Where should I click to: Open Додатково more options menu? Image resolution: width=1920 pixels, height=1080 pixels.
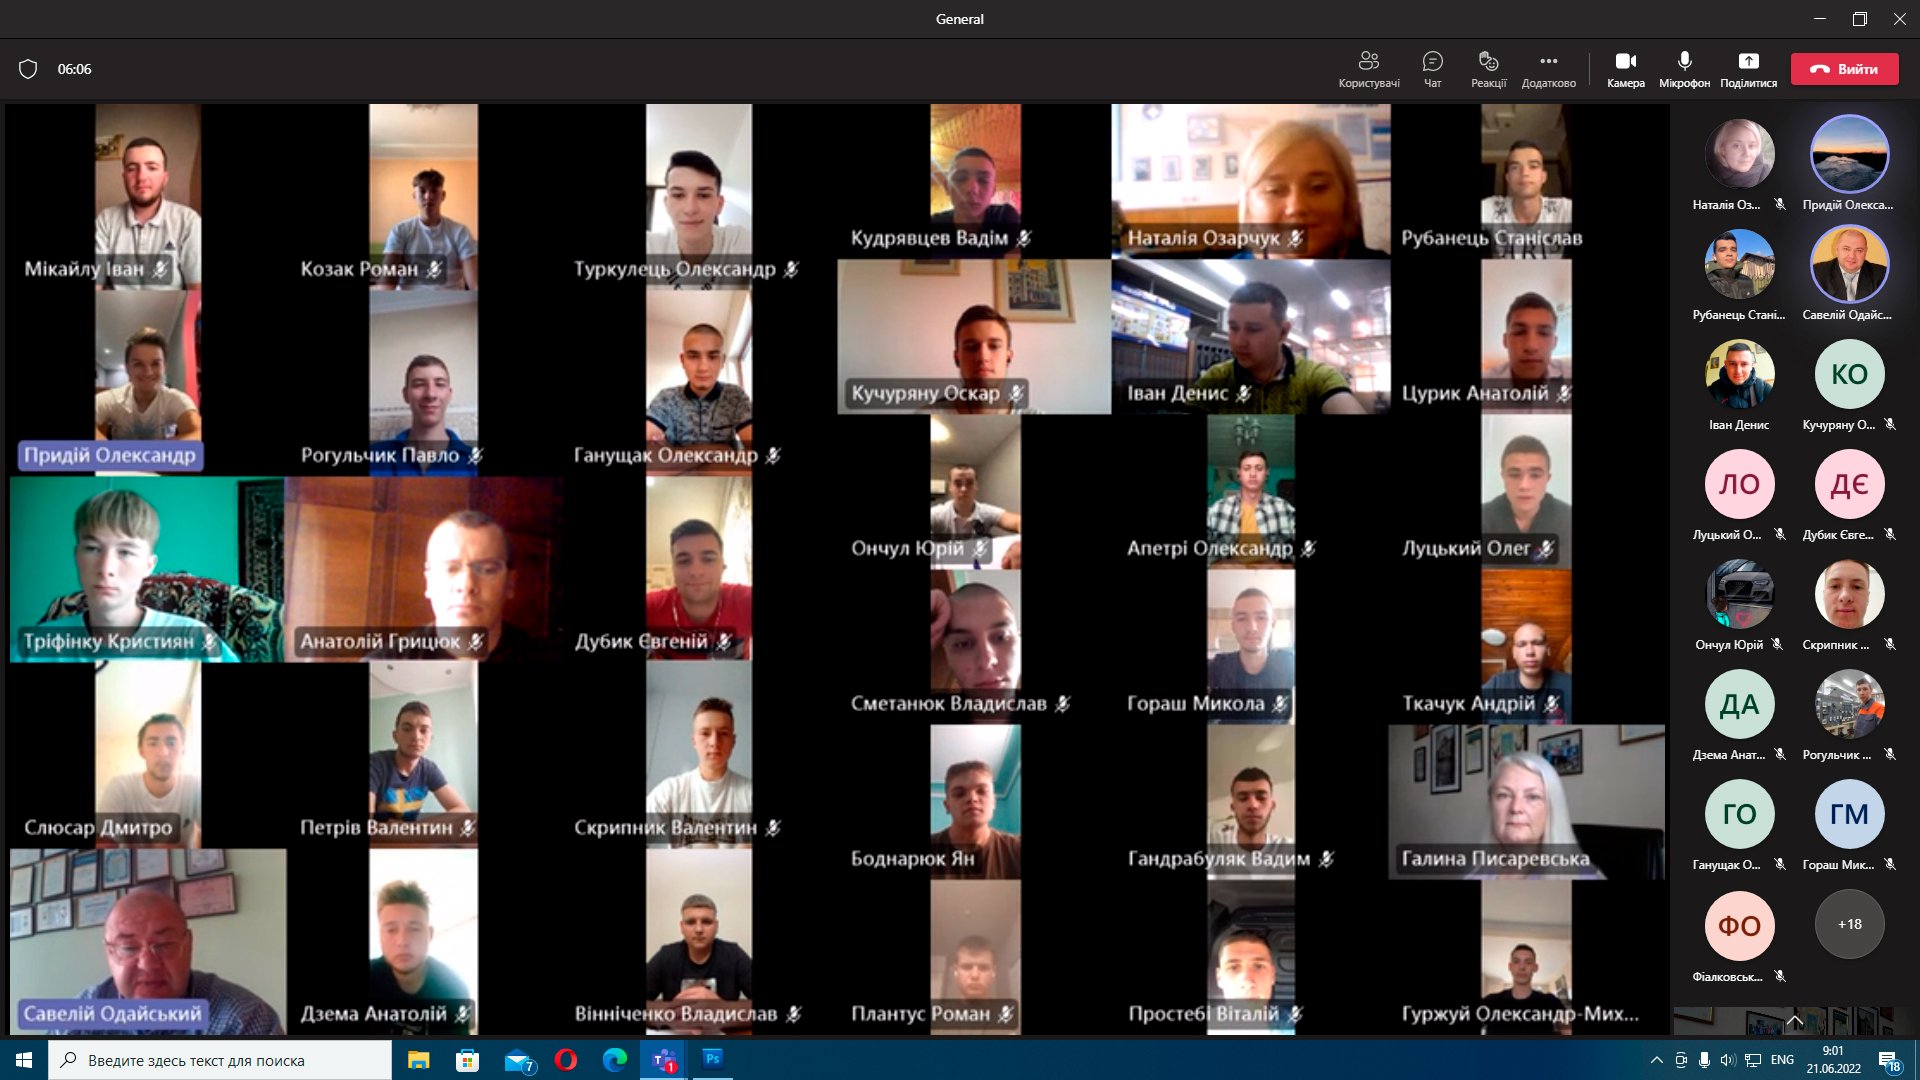(x=1548, y=69)
